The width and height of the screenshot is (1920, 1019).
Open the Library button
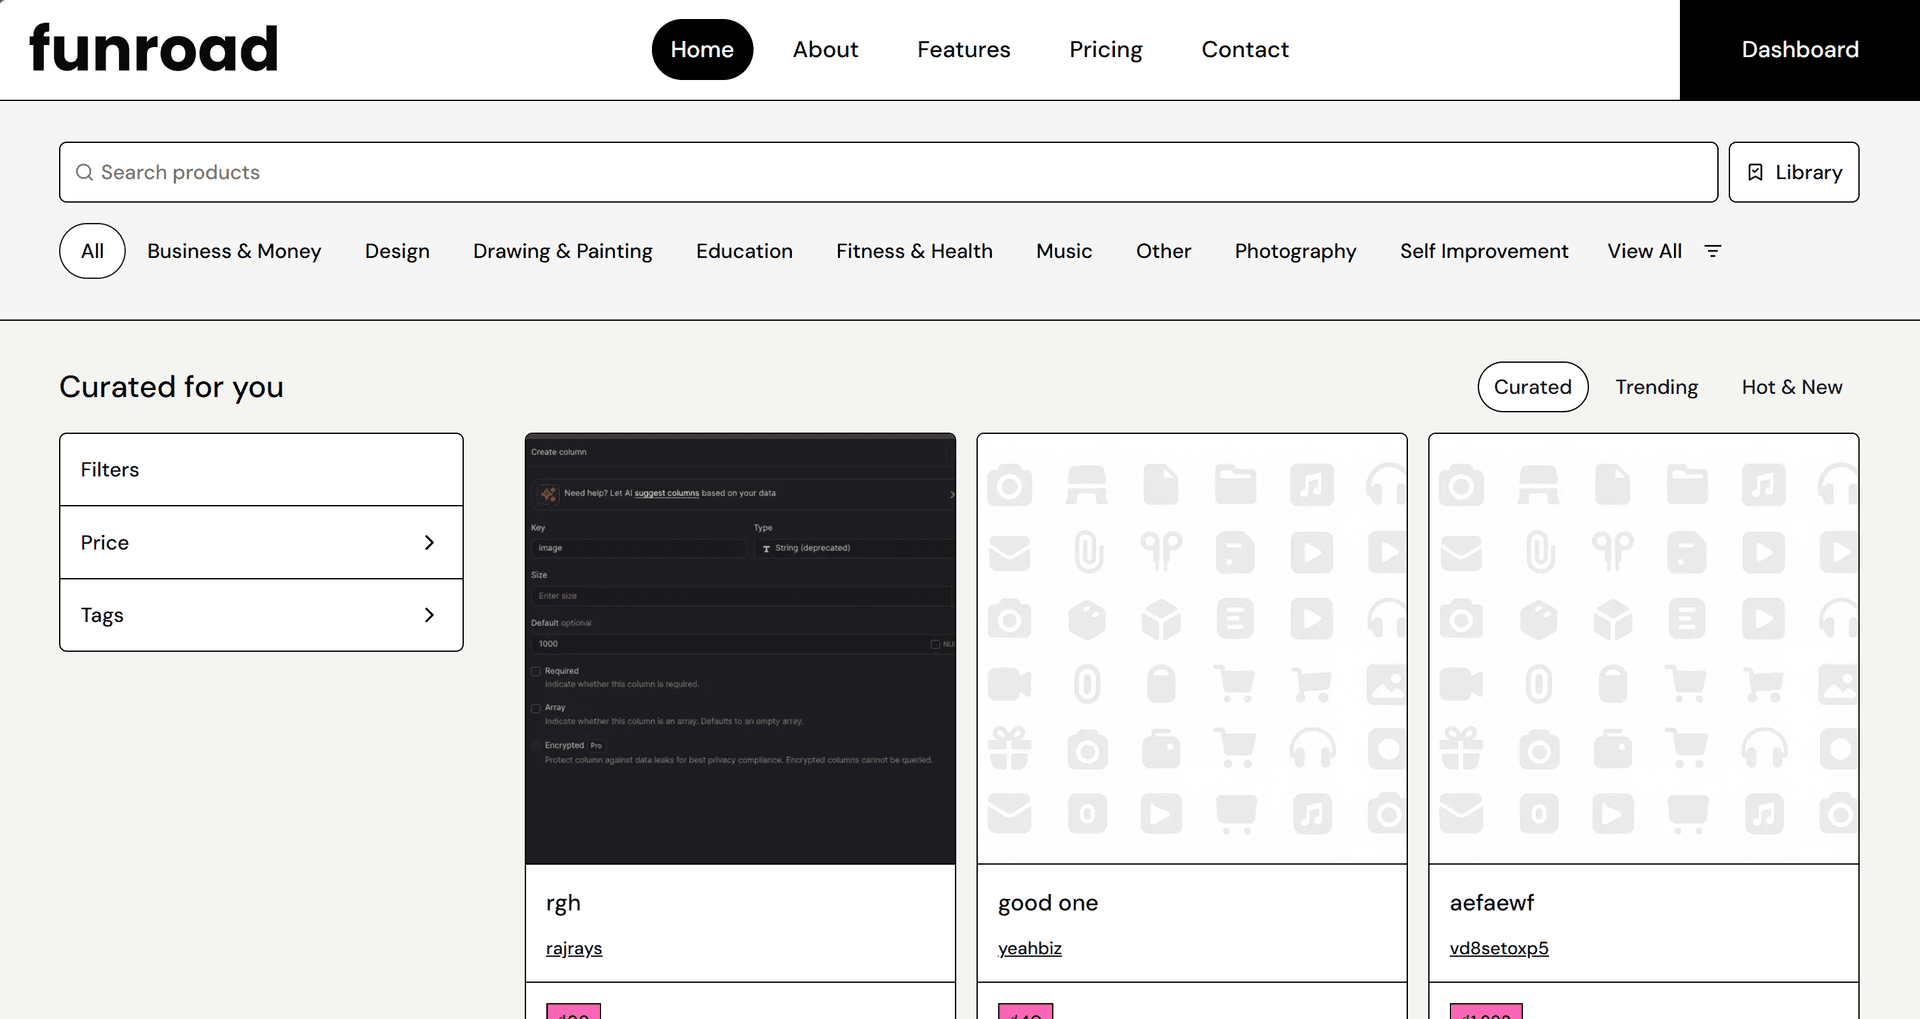click(1794, 172)
